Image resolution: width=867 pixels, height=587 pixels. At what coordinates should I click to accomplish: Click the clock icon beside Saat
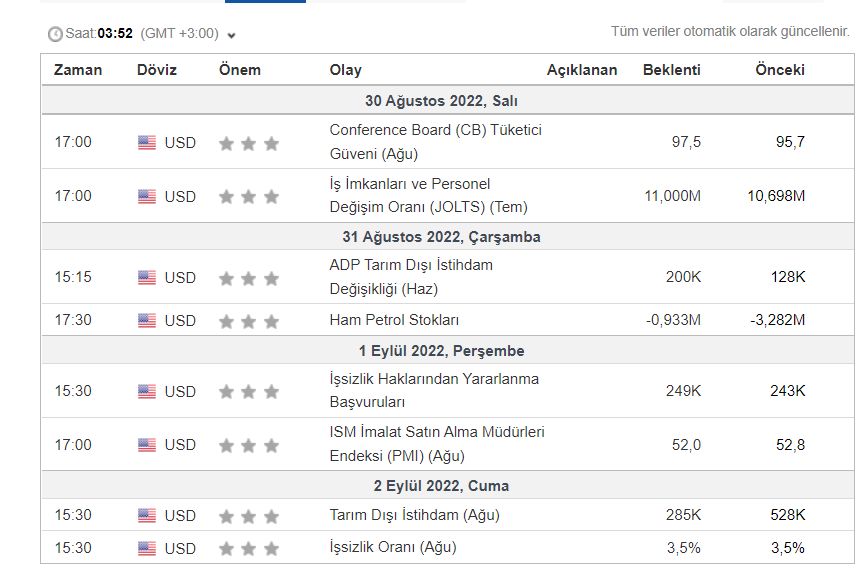(55, 34)
